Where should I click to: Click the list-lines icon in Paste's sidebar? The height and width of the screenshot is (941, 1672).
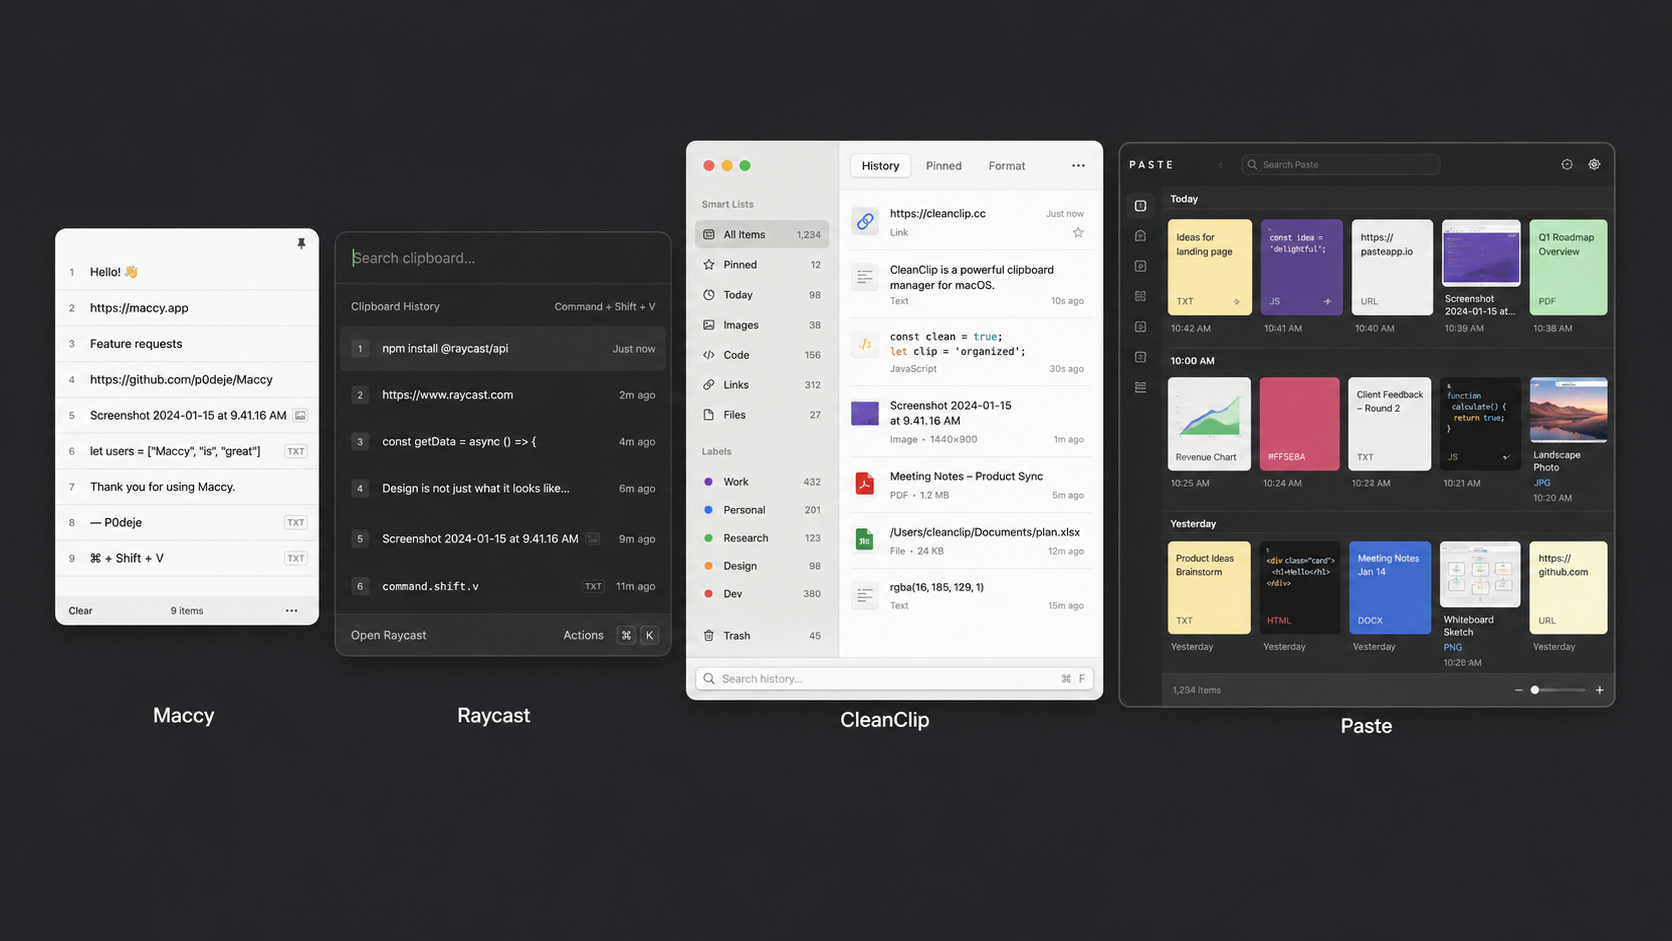(1140, 387)
